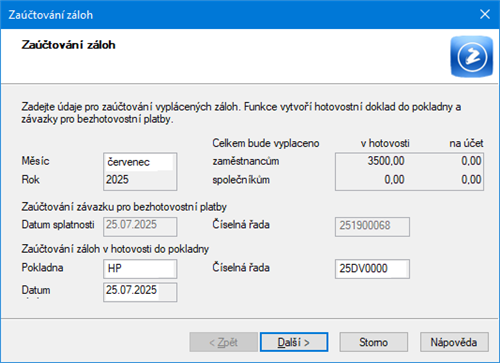This screenshot has width=500, height=363.
Task: Click the Další > button
Action: click(x=294, y=342)
